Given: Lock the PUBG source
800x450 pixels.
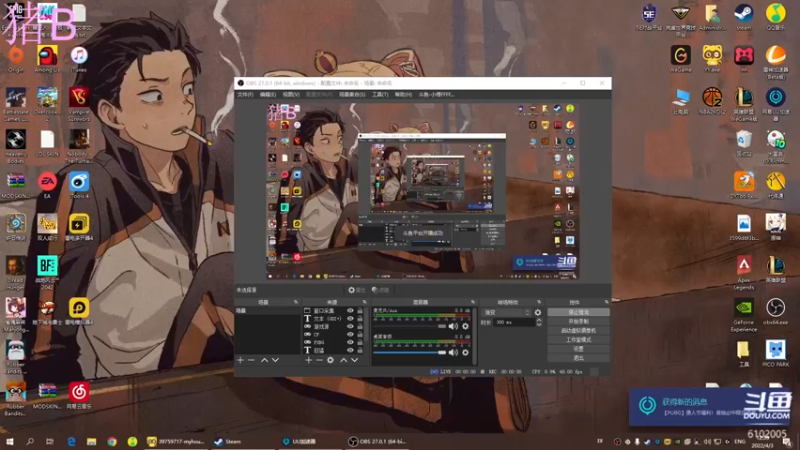Looking at the screenshot, I should point(360,342).
